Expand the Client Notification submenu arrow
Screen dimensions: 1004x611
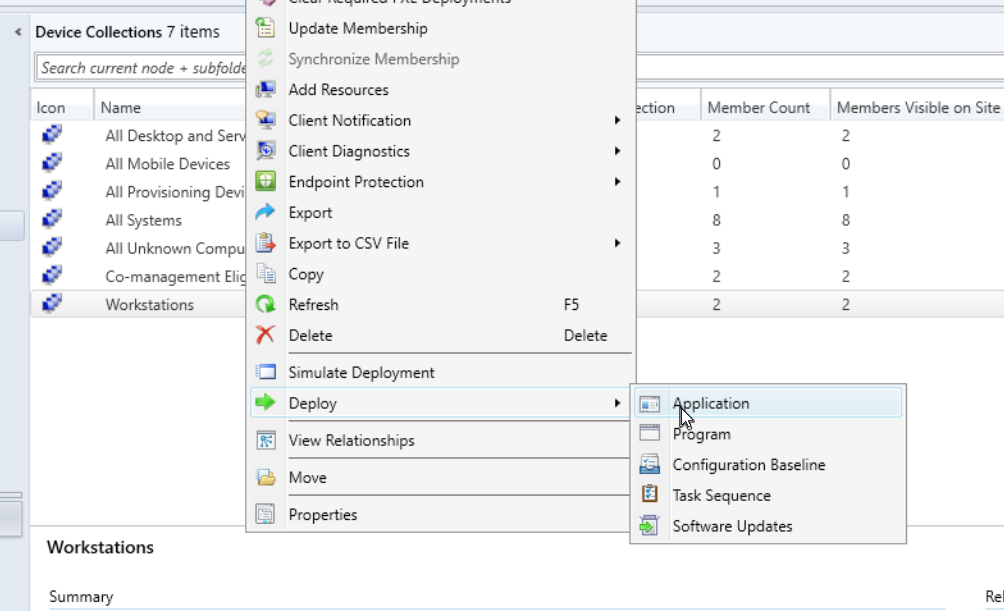tap(617, 121)
